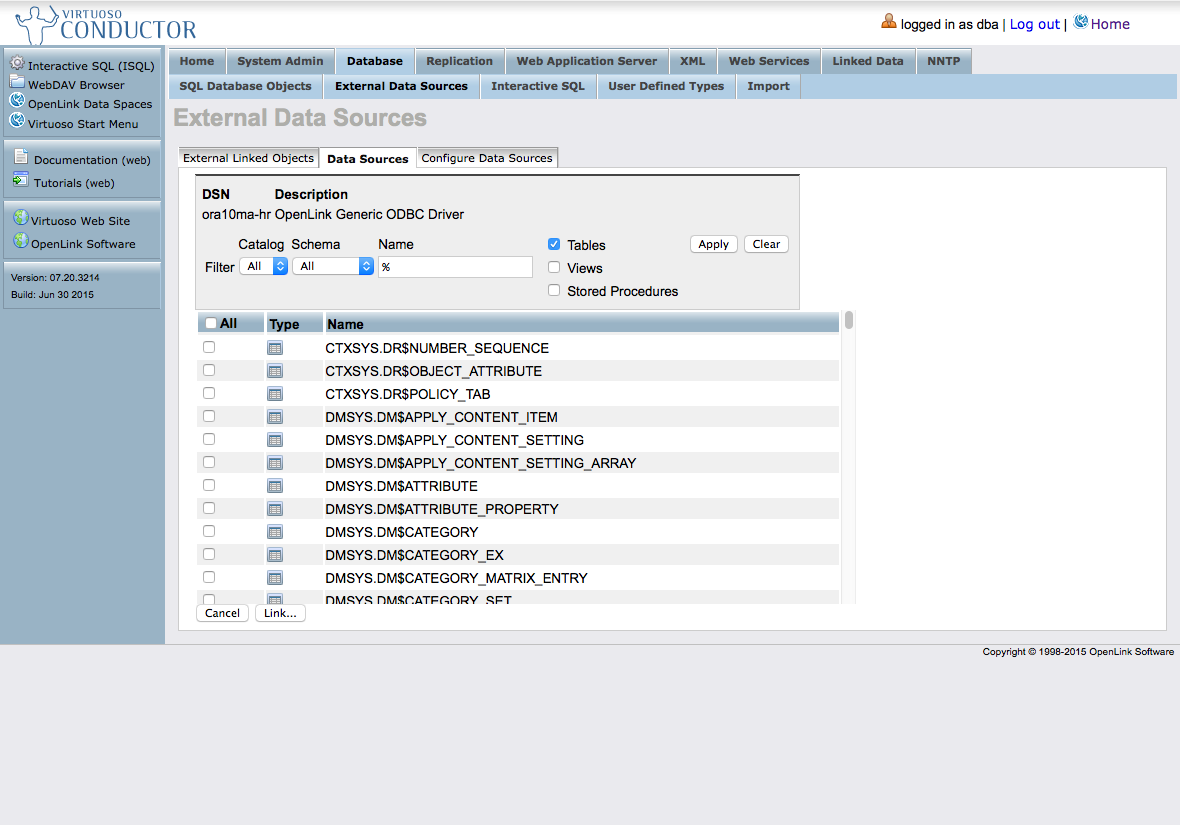Open the WebDAV Browser folder icon

click(17, 83)
